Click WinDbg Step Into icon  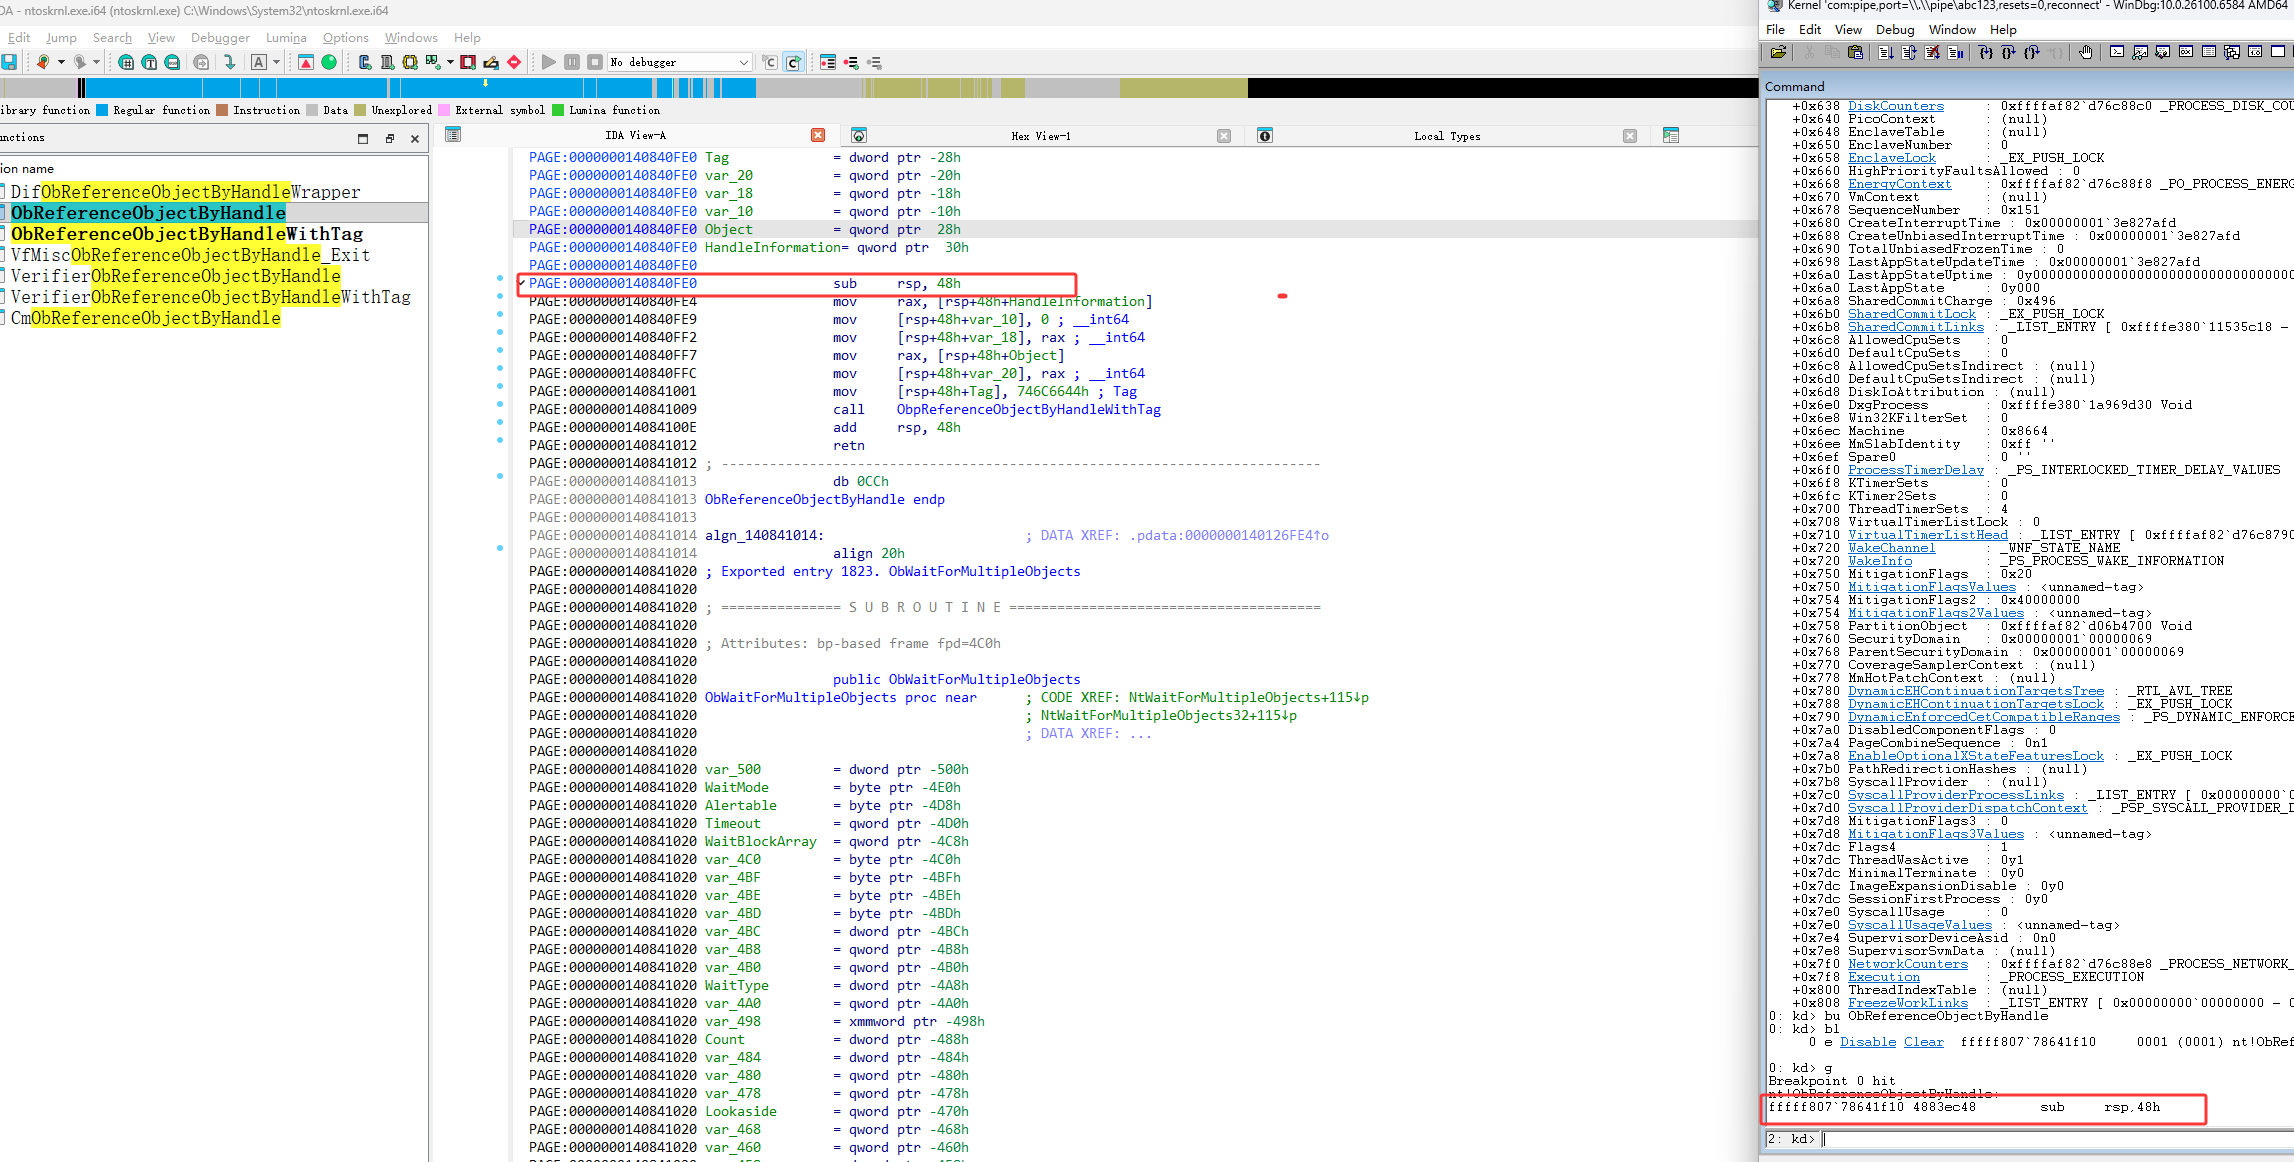point(1985,52)
